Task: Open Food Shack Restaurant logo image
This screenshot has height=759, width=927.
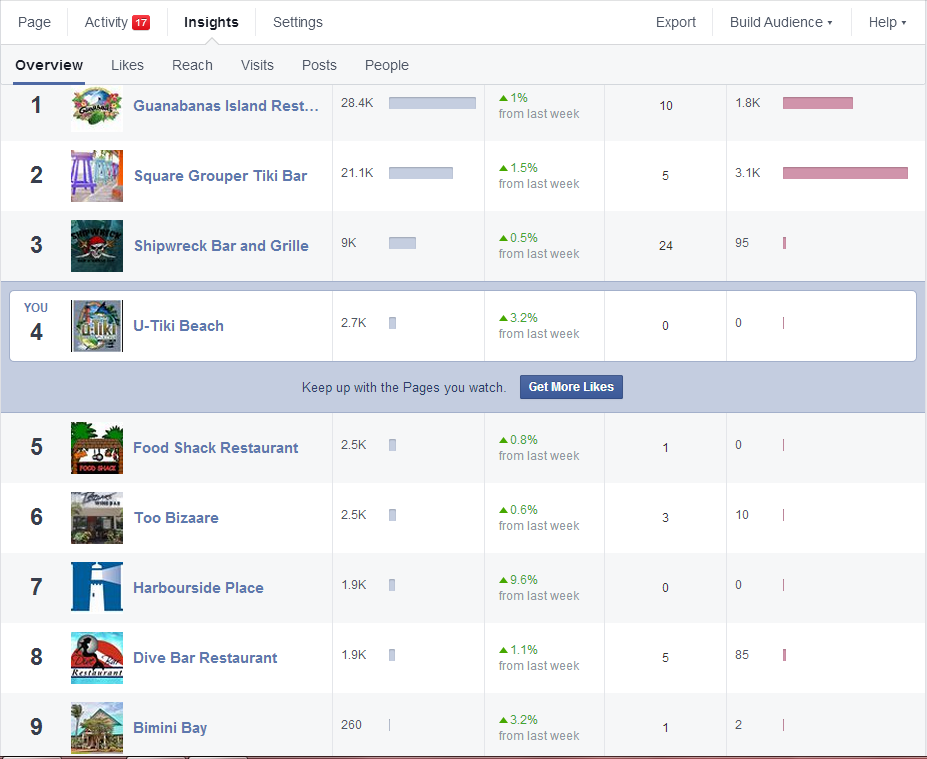Action: point(97,447)
